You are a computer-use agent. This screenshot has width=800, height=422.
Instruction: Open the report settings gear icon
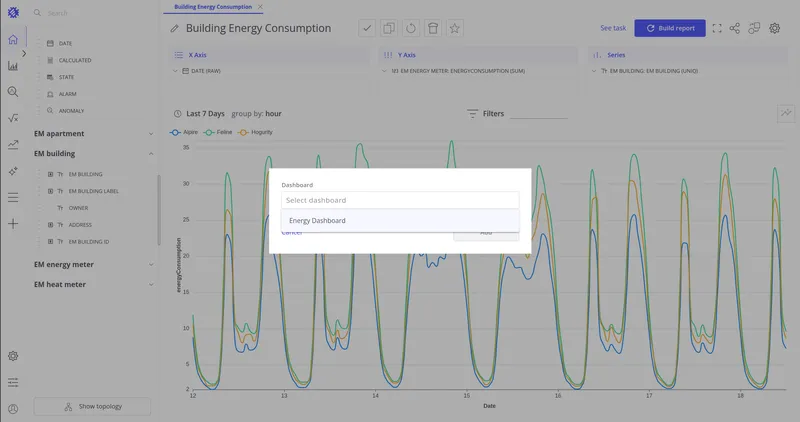[774, 29]
